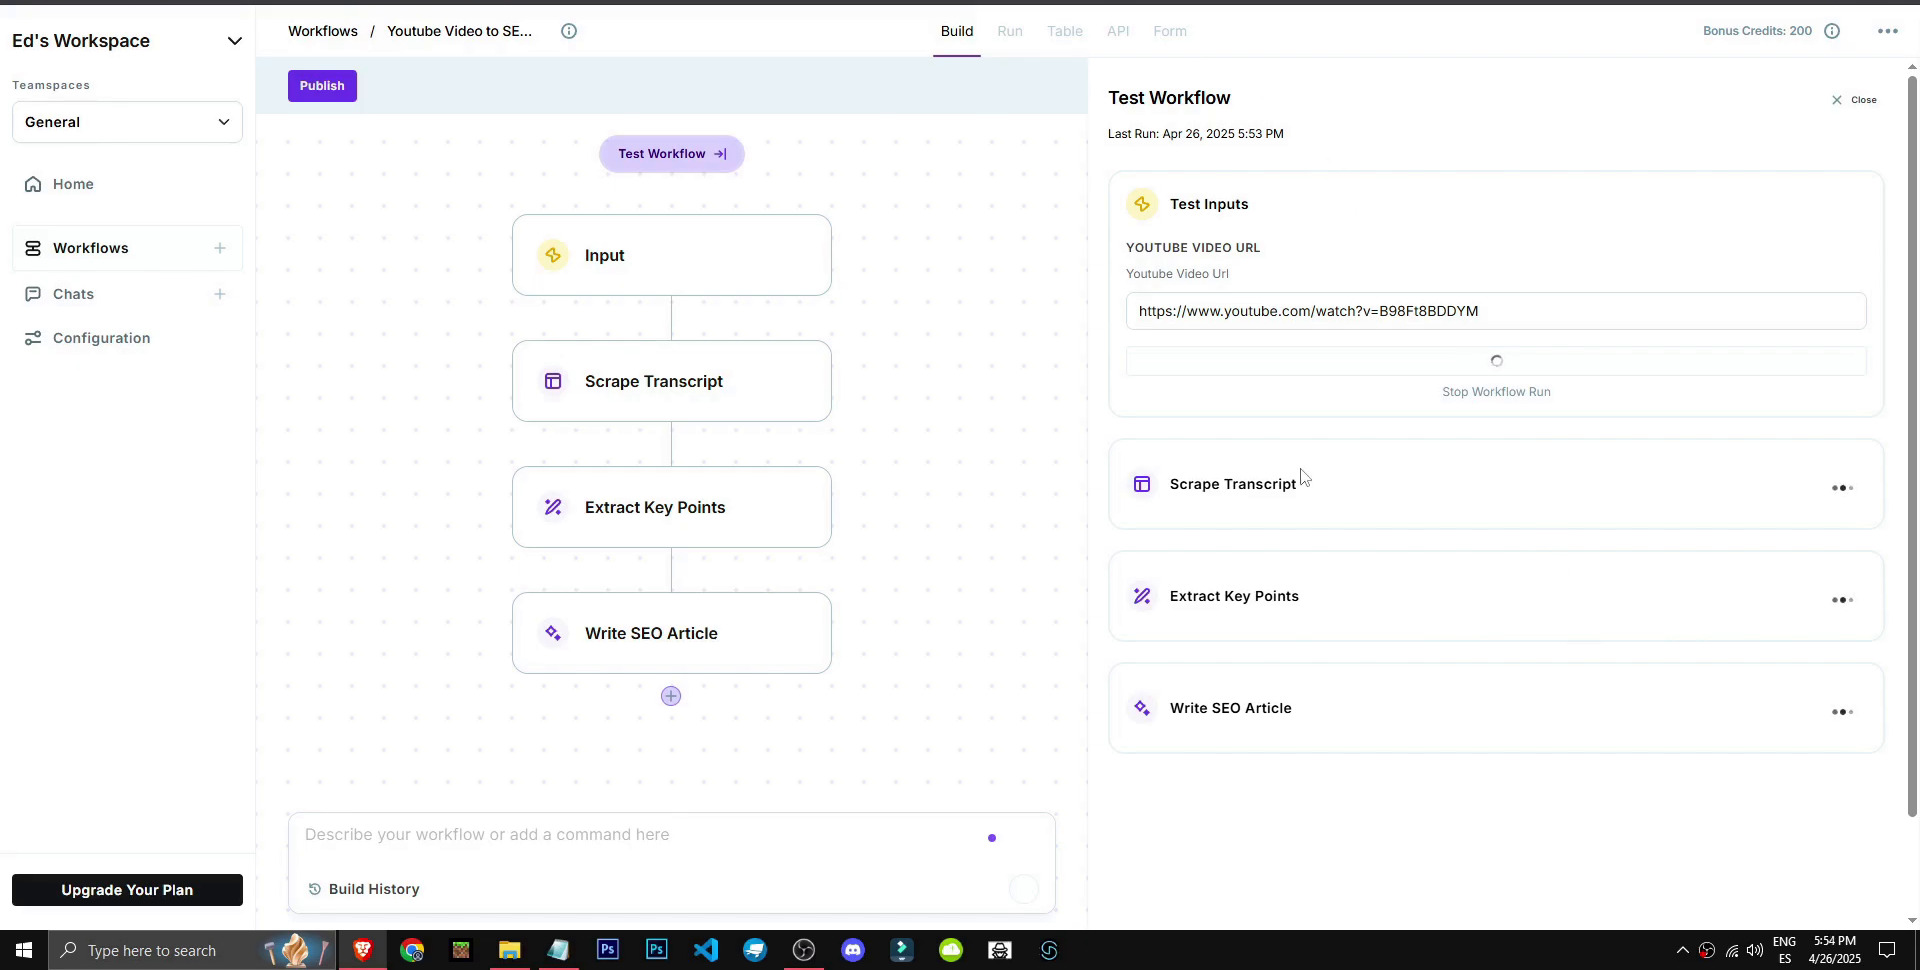
Task: Open File Explorer from taskbar
Action: tap(510, 950)
